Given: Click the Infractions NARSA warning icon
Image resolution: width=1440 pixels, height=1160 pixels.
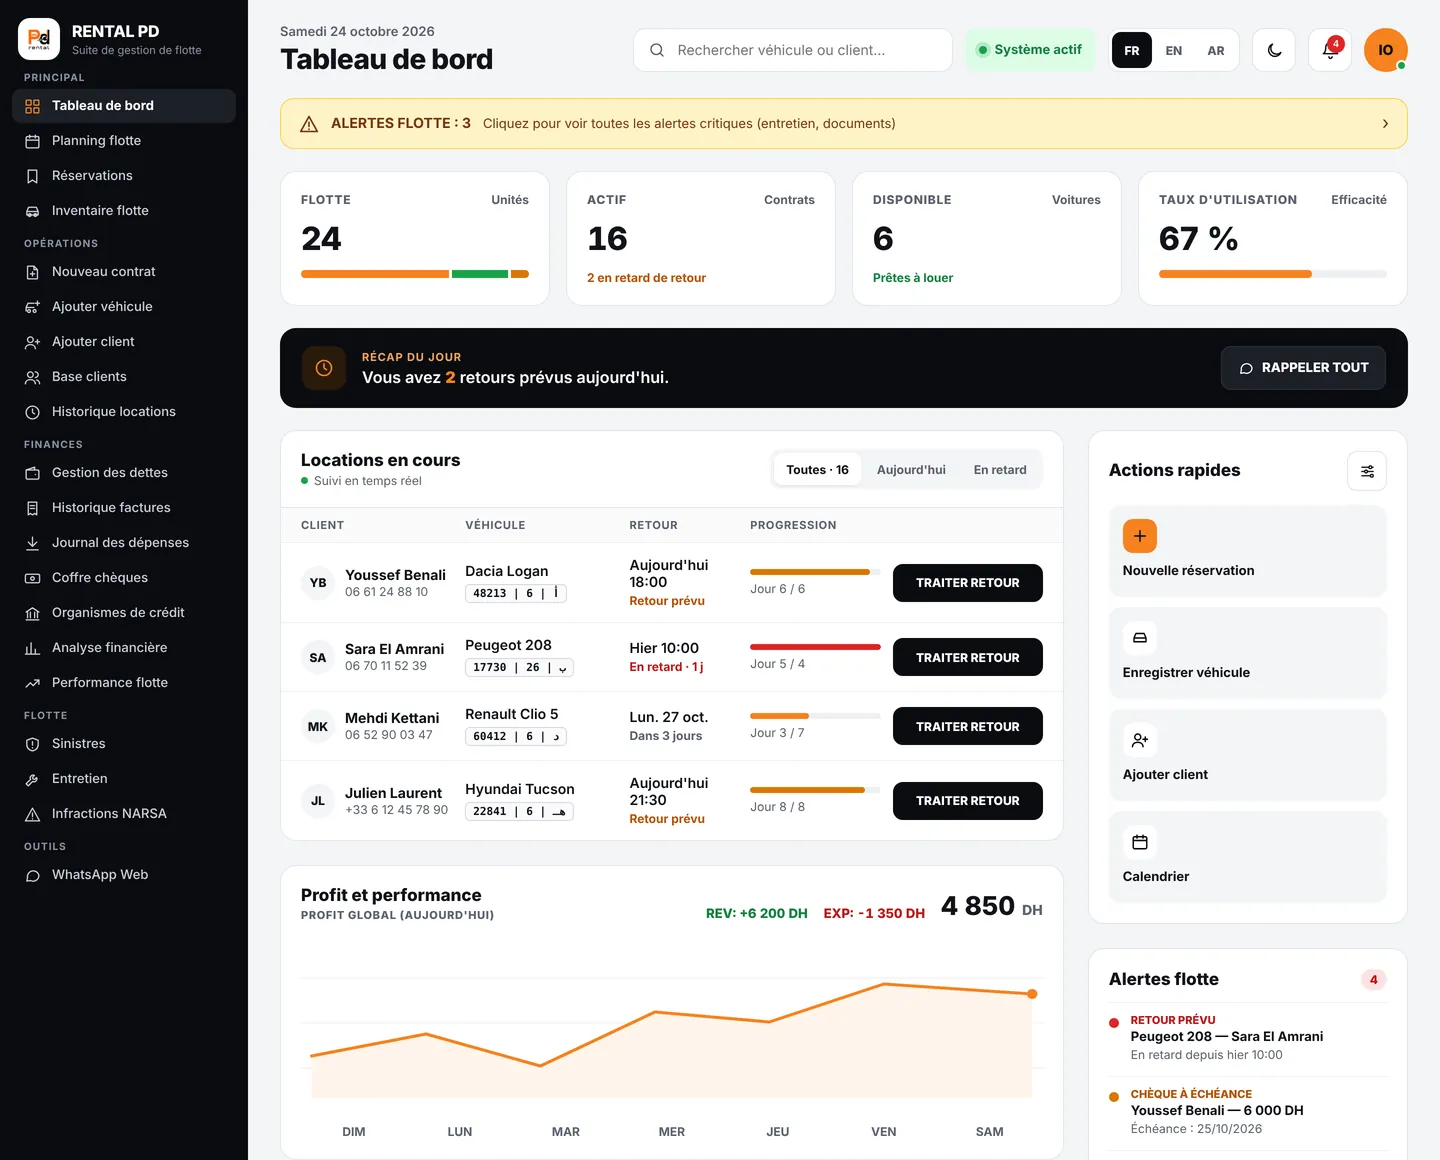Looking at the screenshot, I should click(32, 814).
